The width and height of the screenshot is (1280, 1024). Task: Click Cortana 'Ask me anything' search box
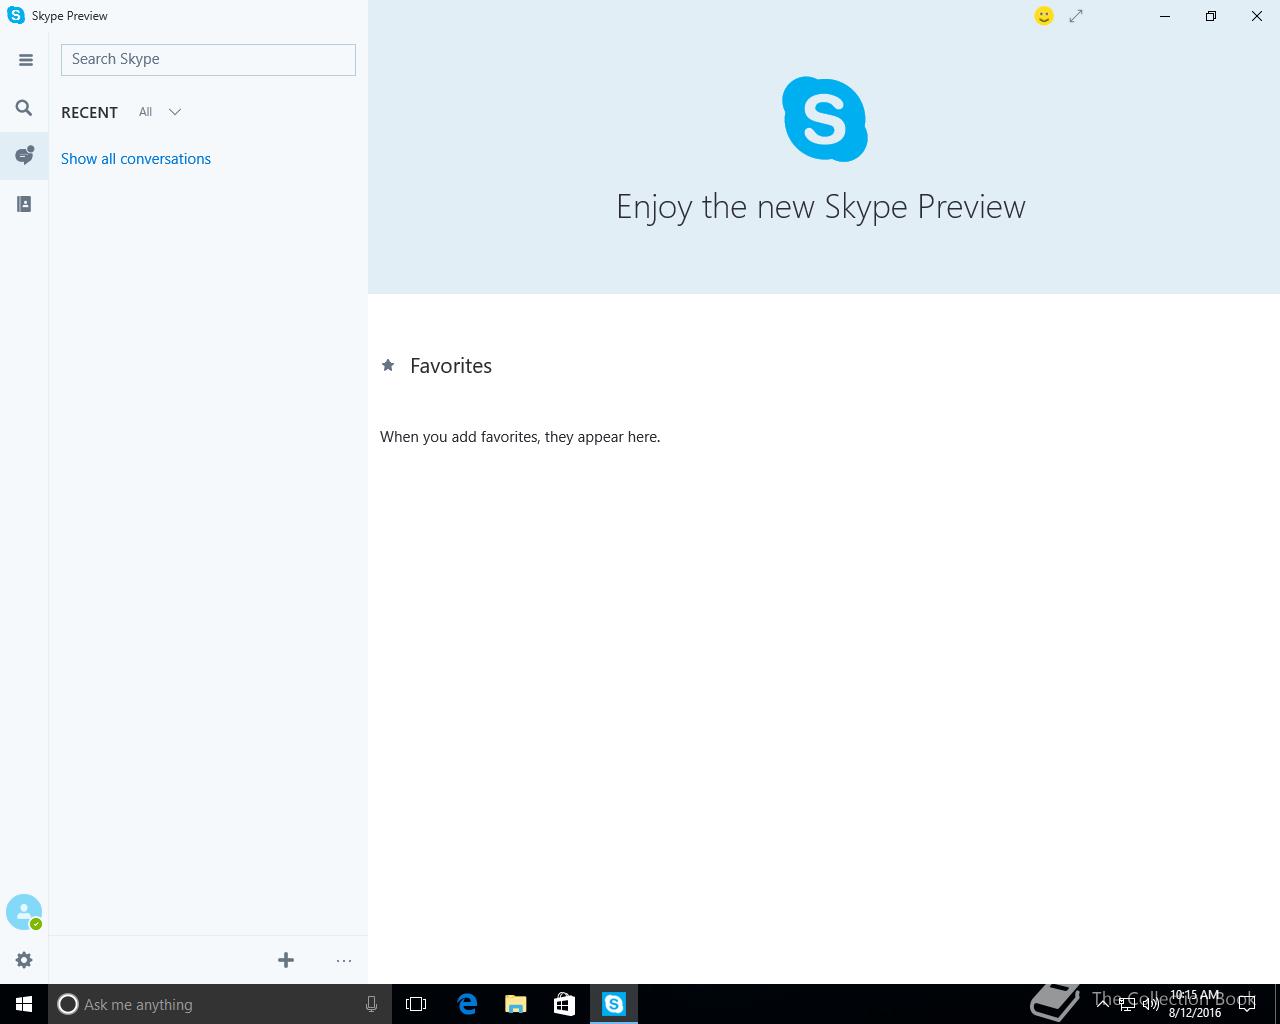[x=218, y=1004]
